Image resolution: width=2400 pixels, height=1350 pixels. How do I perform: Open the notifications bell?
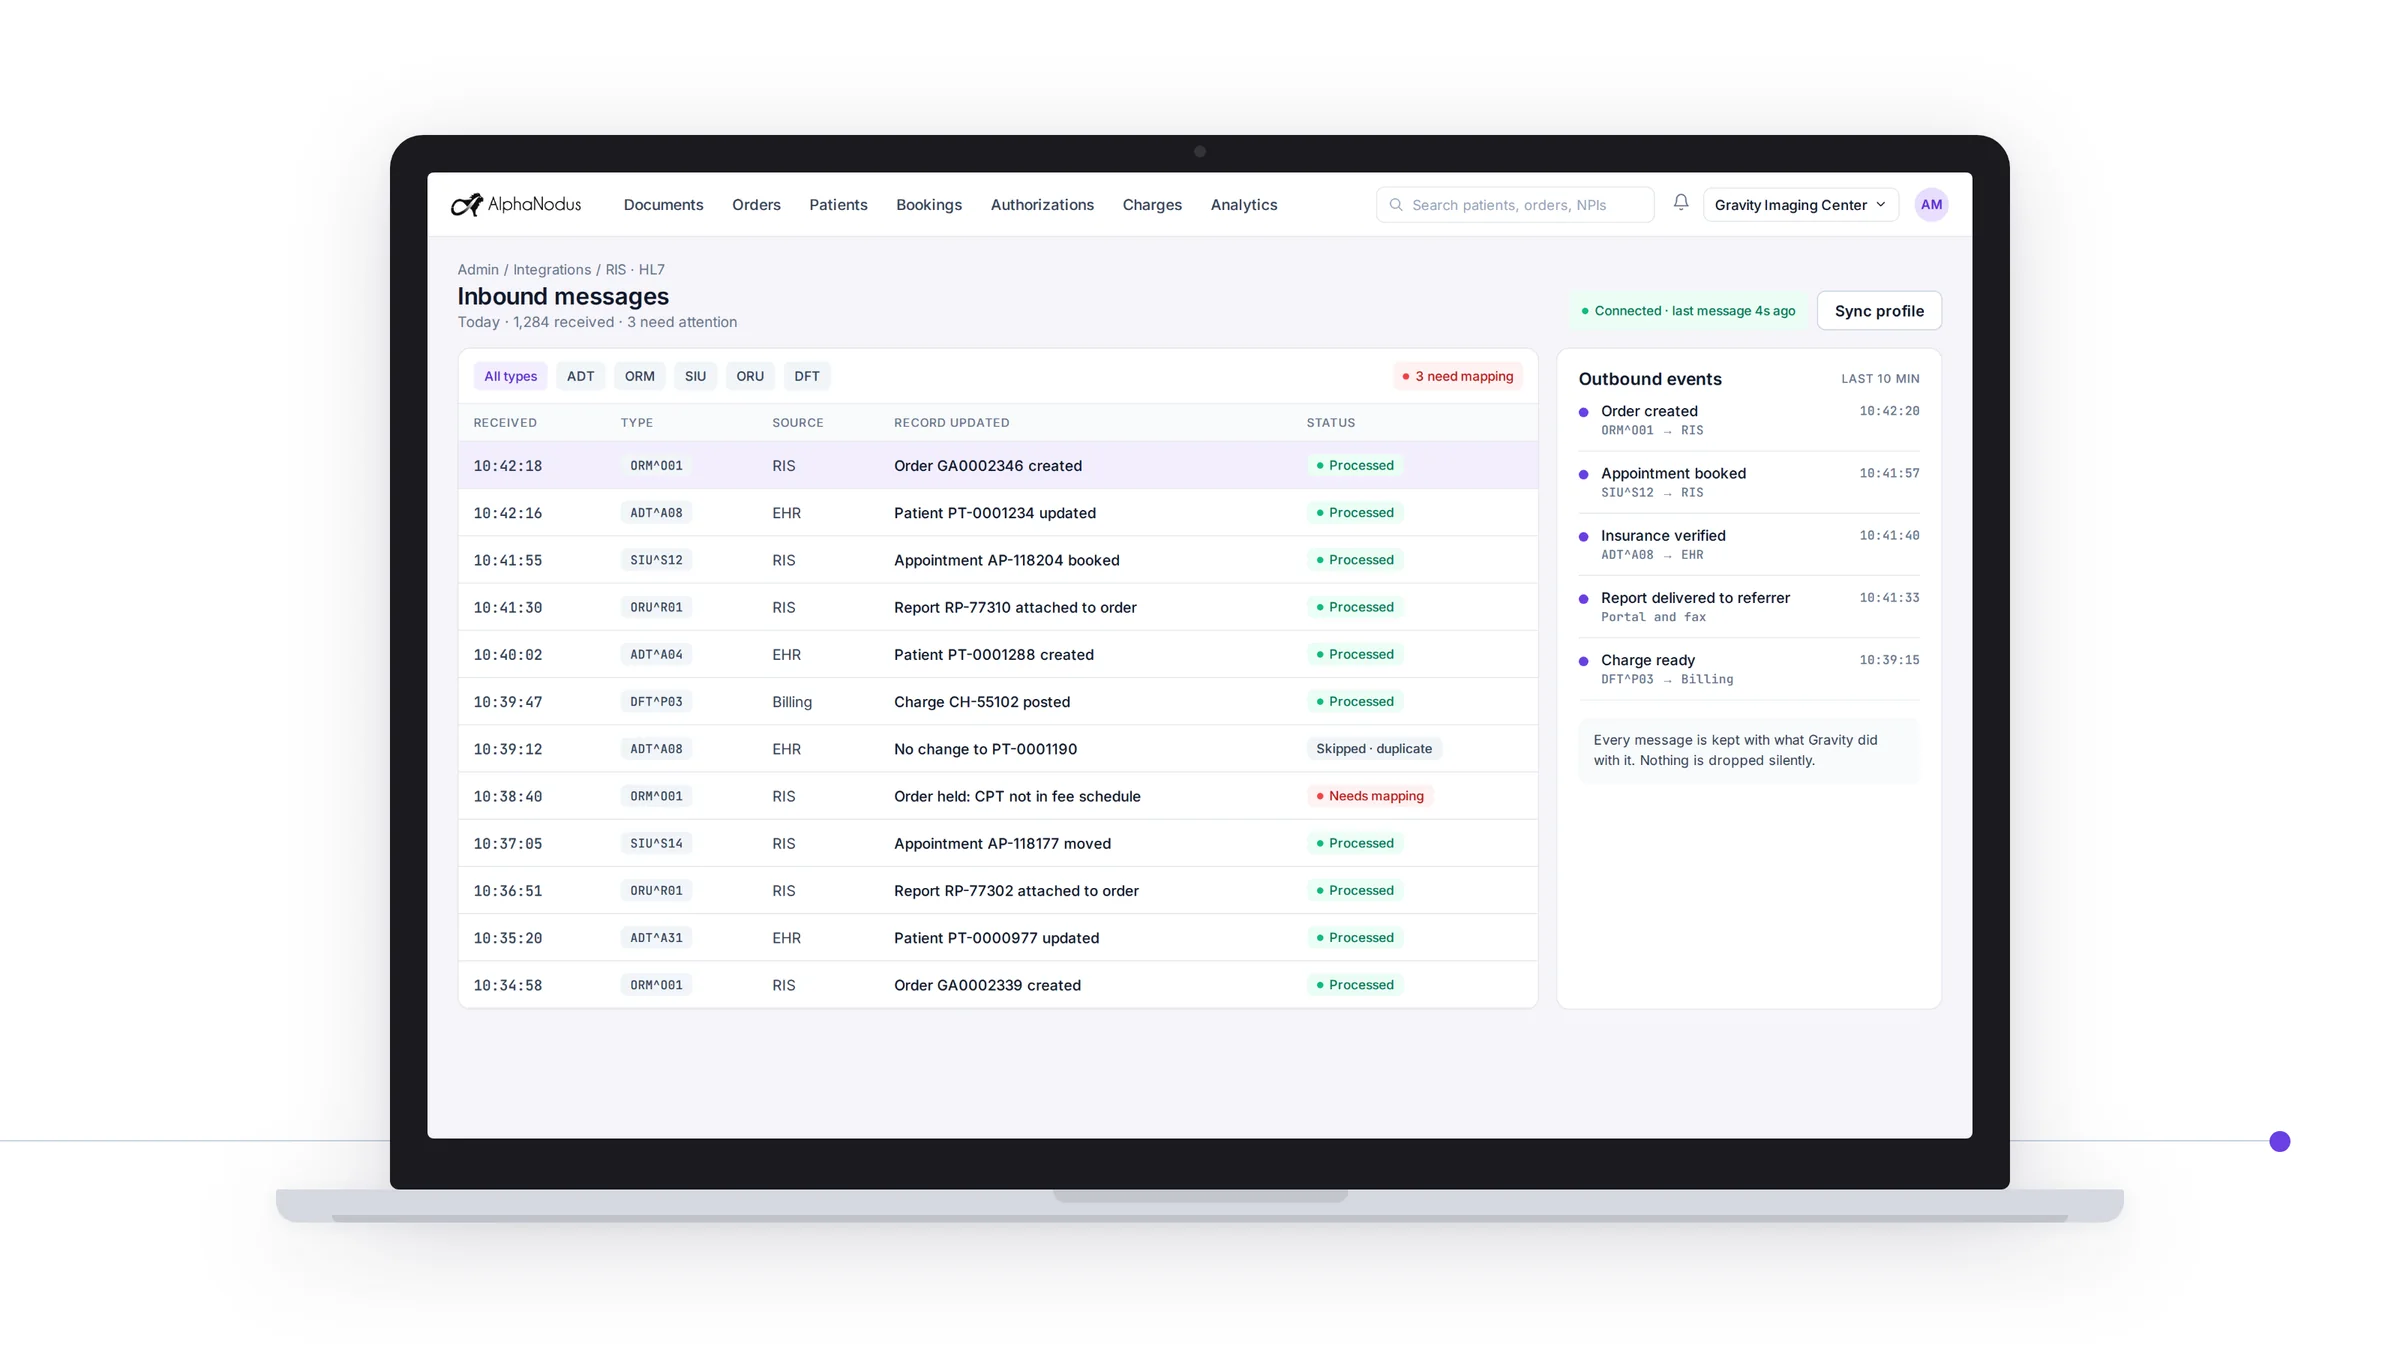1681,203
